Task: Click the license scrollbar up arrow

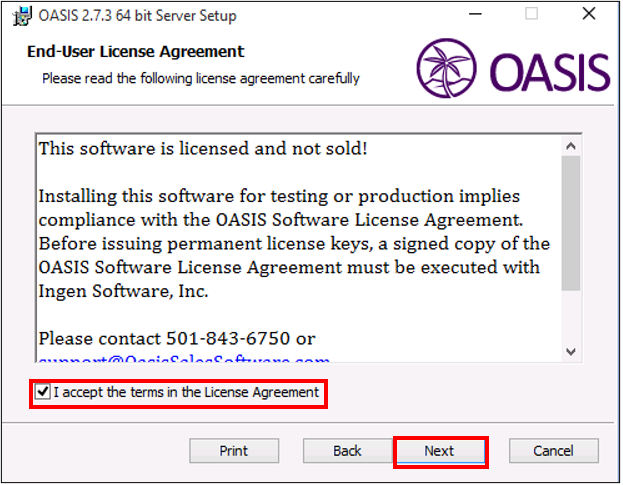Action: click(571, 147)
